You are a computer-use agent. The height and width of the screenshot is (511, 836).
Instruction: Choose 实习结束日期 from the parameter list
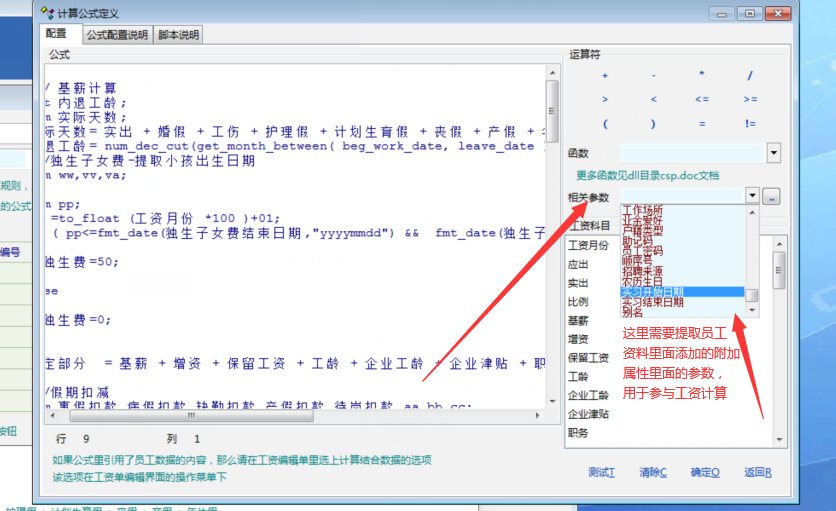click(x=652, y=302)
